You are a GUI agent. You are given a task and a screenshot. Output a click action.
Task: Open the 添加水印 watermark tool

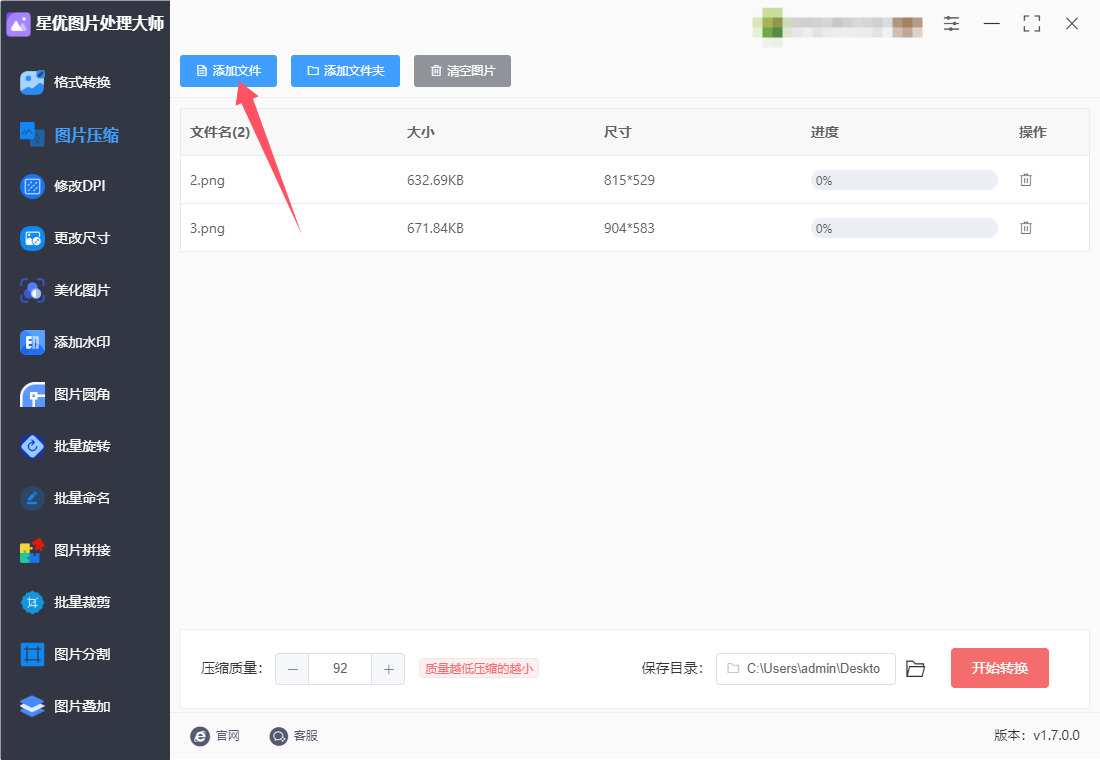65,342
